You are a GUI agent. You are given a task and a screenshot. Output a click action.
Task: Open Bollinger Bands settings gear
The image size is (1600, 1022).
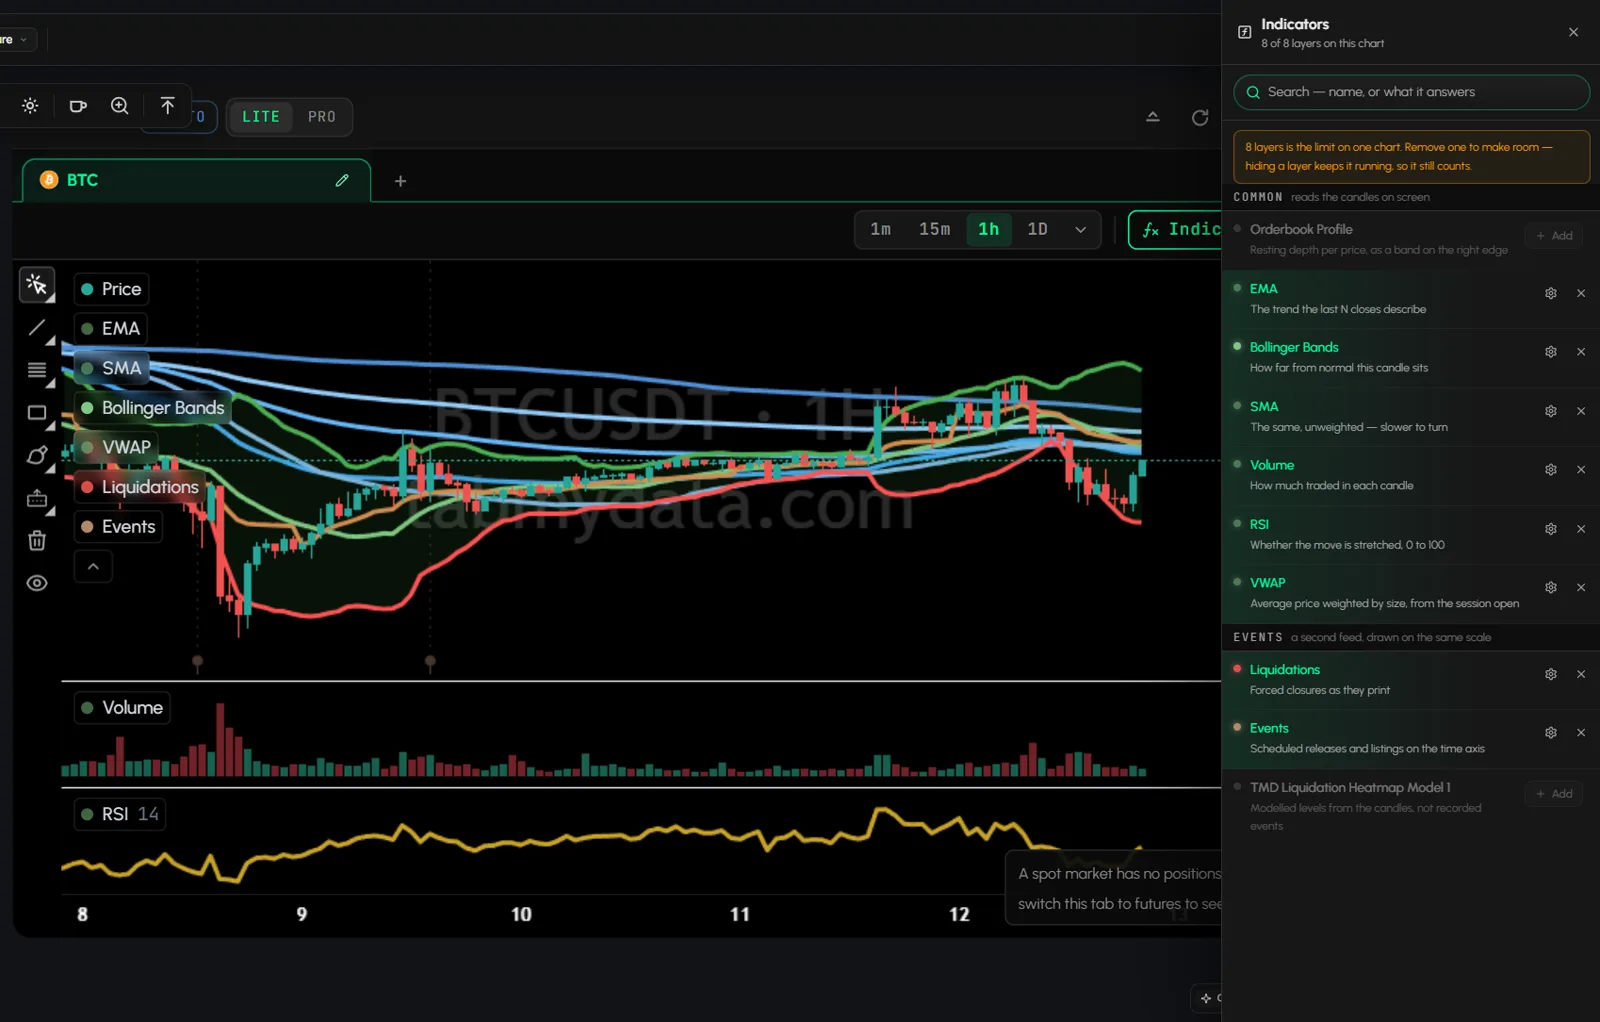pos(1551,352)
